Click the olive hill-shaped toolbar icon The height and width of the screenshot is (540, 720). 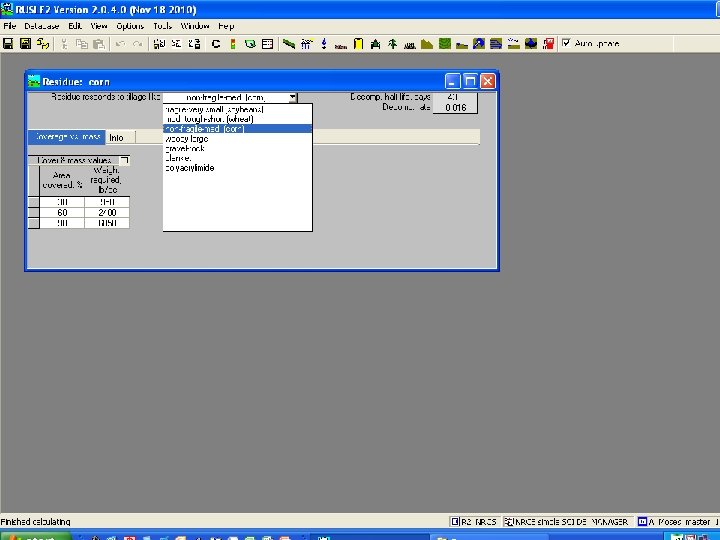[x=427, y=44]
